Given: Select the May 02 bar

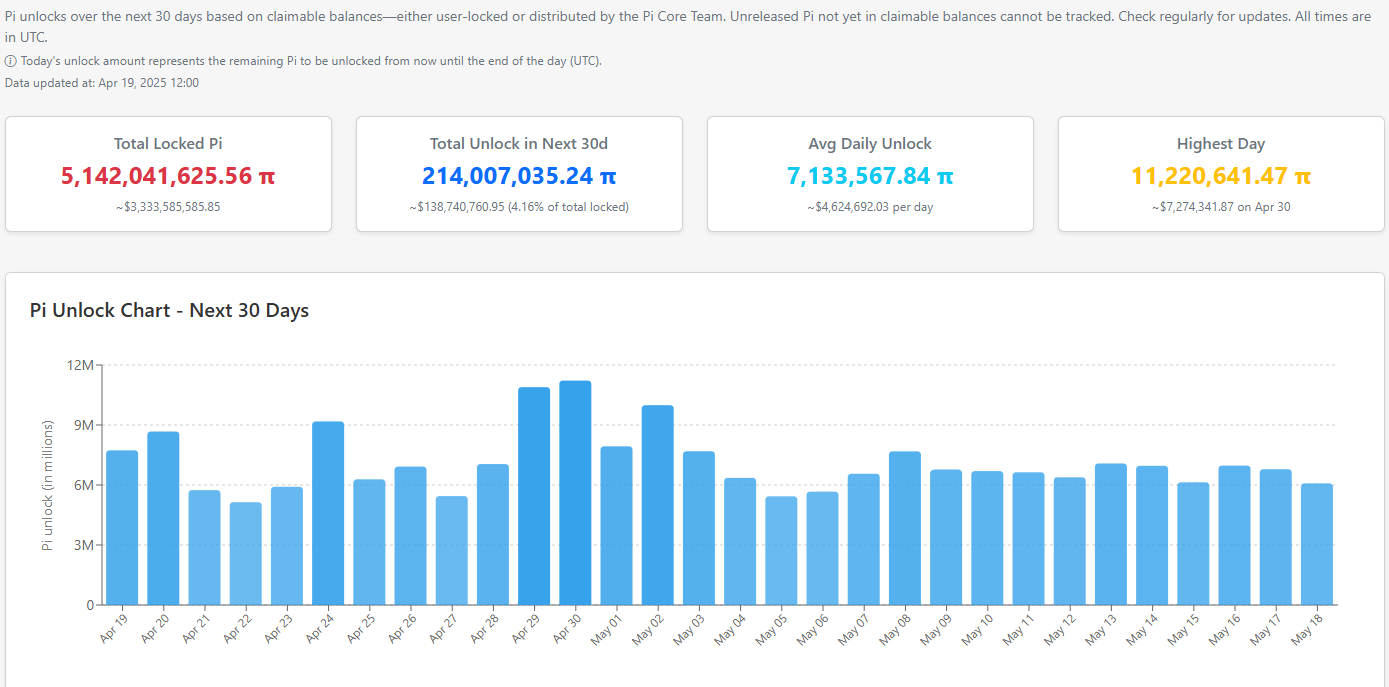Looking at the screenshot, I should 658,505.
